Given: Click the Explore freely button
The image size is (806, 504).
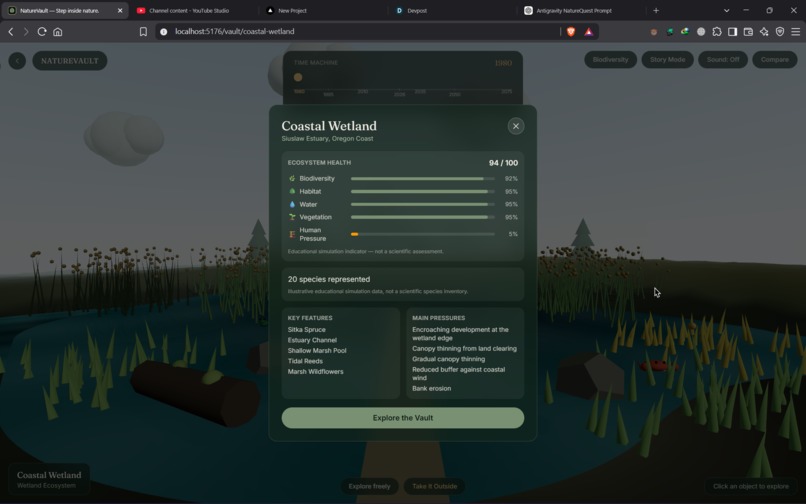Looking at the screenshot, I should click(369, 486).
